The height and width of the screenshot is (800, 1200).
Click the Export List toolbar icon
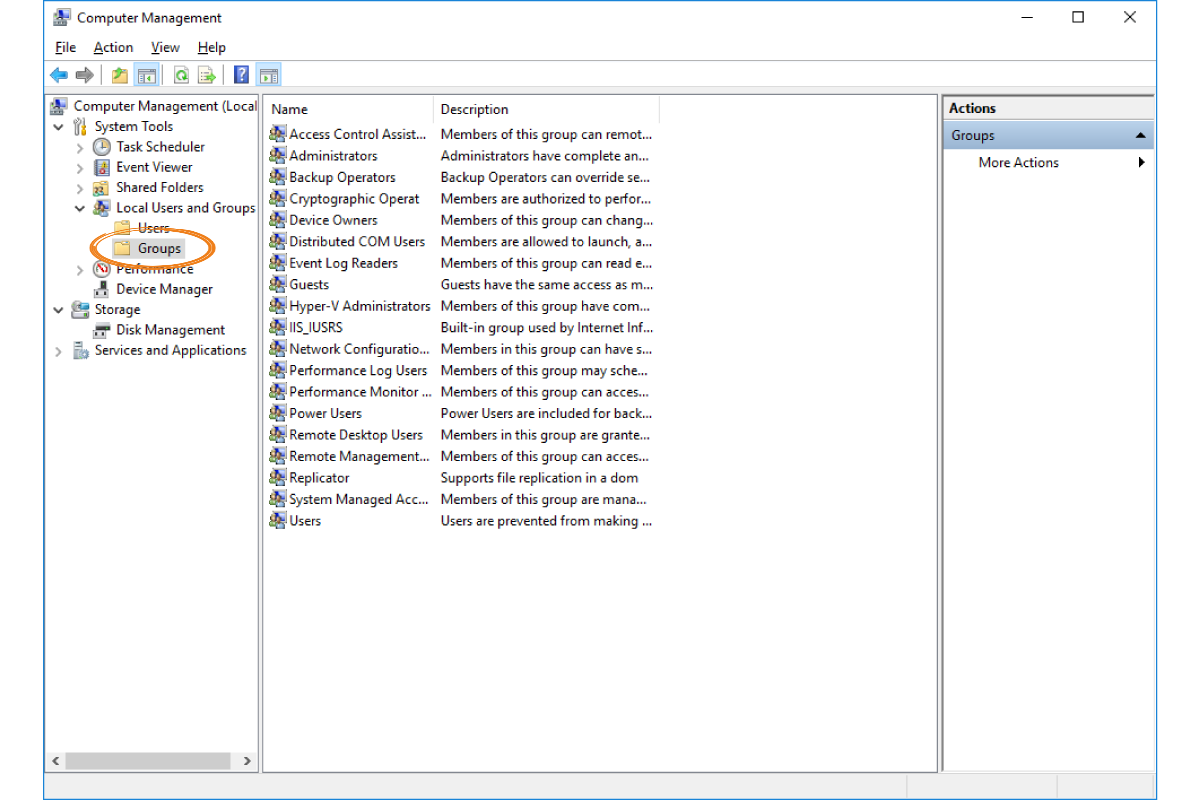(x=207, y=75)
